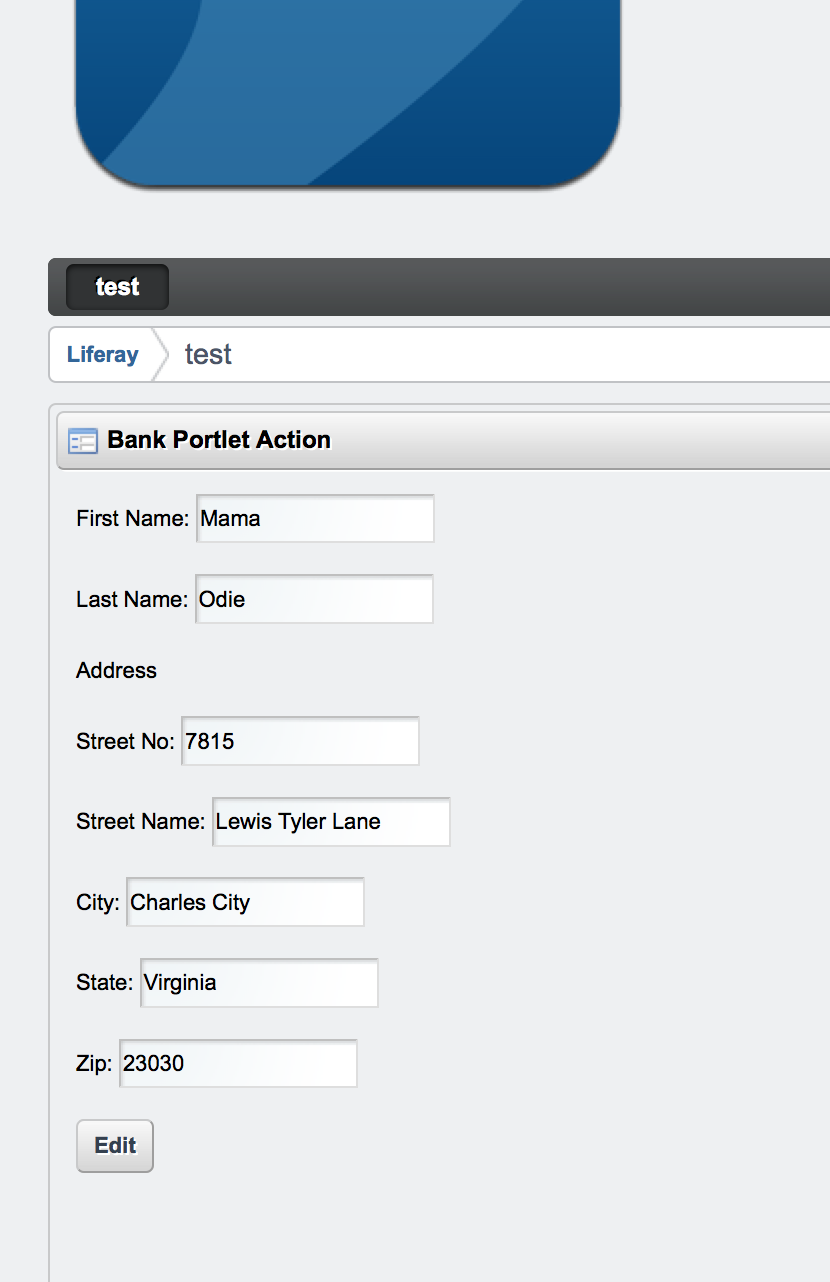
Task: Go to Liferay breadcrumb link
Action: 102,354
